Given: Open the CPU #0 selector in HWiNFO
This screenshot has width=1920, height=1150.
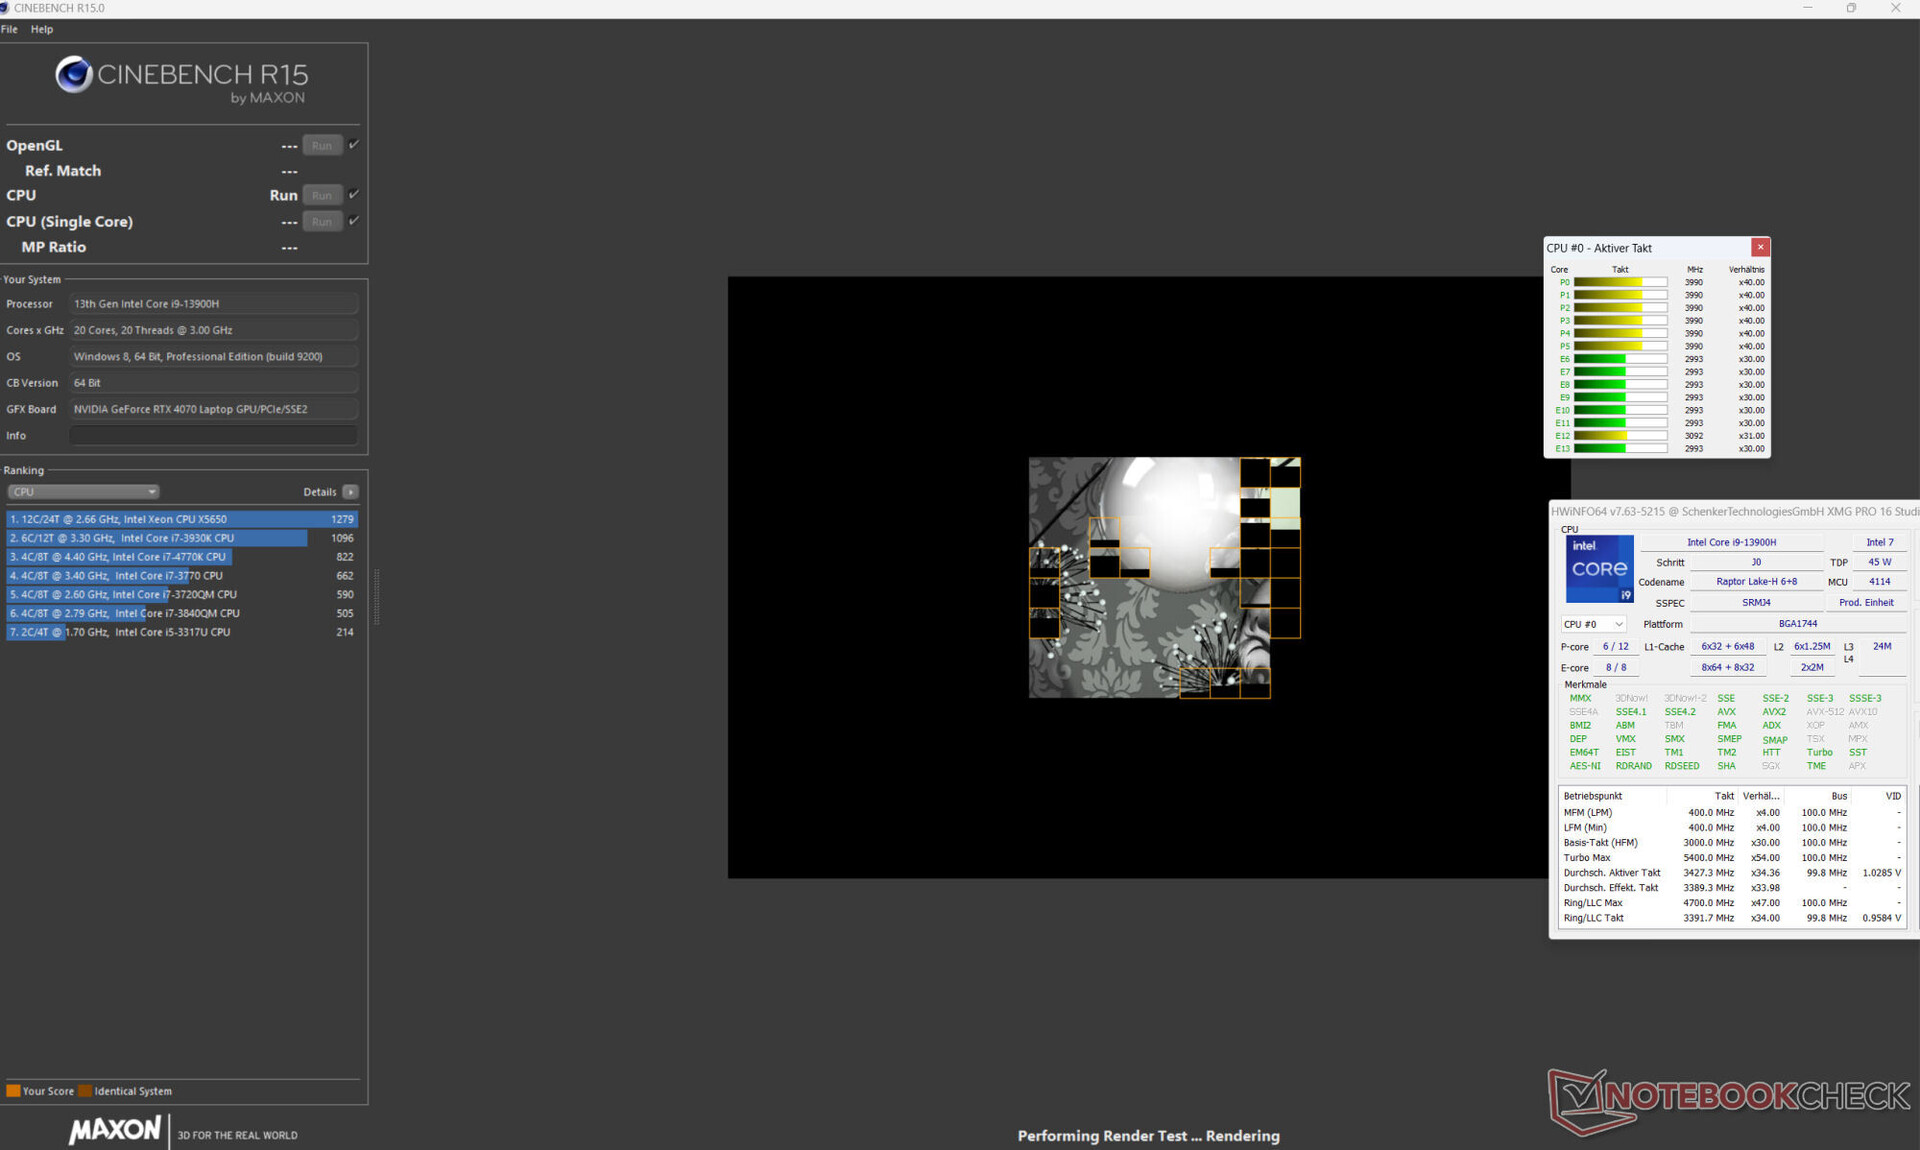Looking at the screenshot, I should (1593, 624).
